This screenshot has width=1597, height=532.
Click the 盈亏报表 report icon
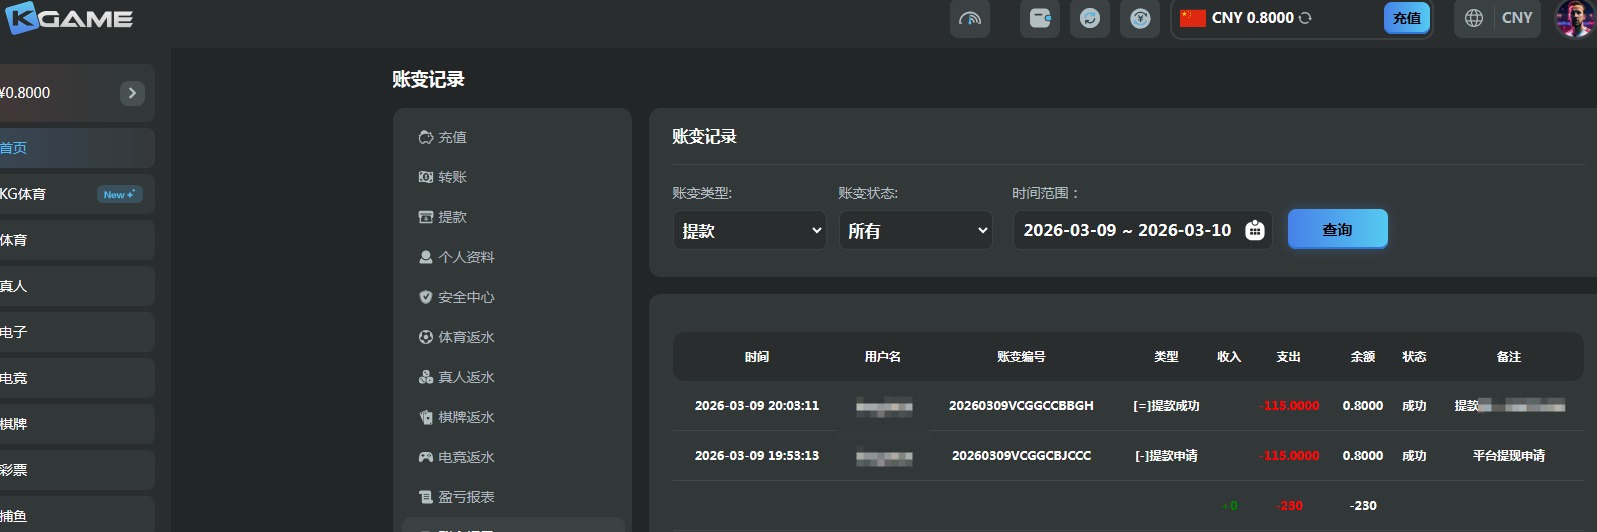pos(425,497)
